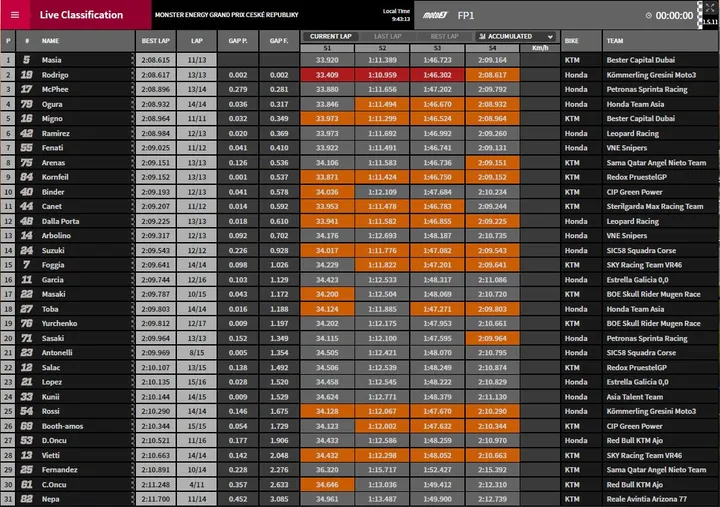Image resolution: width=720 pixels, height=507 pixels.
Task: Click the Local Time display
Action: tap(397, 15)
